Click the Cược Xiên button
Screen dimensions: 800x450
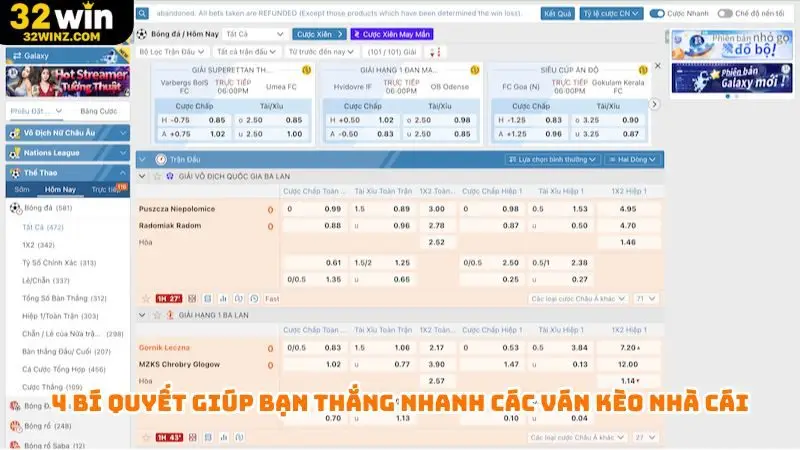coord(319,34)
